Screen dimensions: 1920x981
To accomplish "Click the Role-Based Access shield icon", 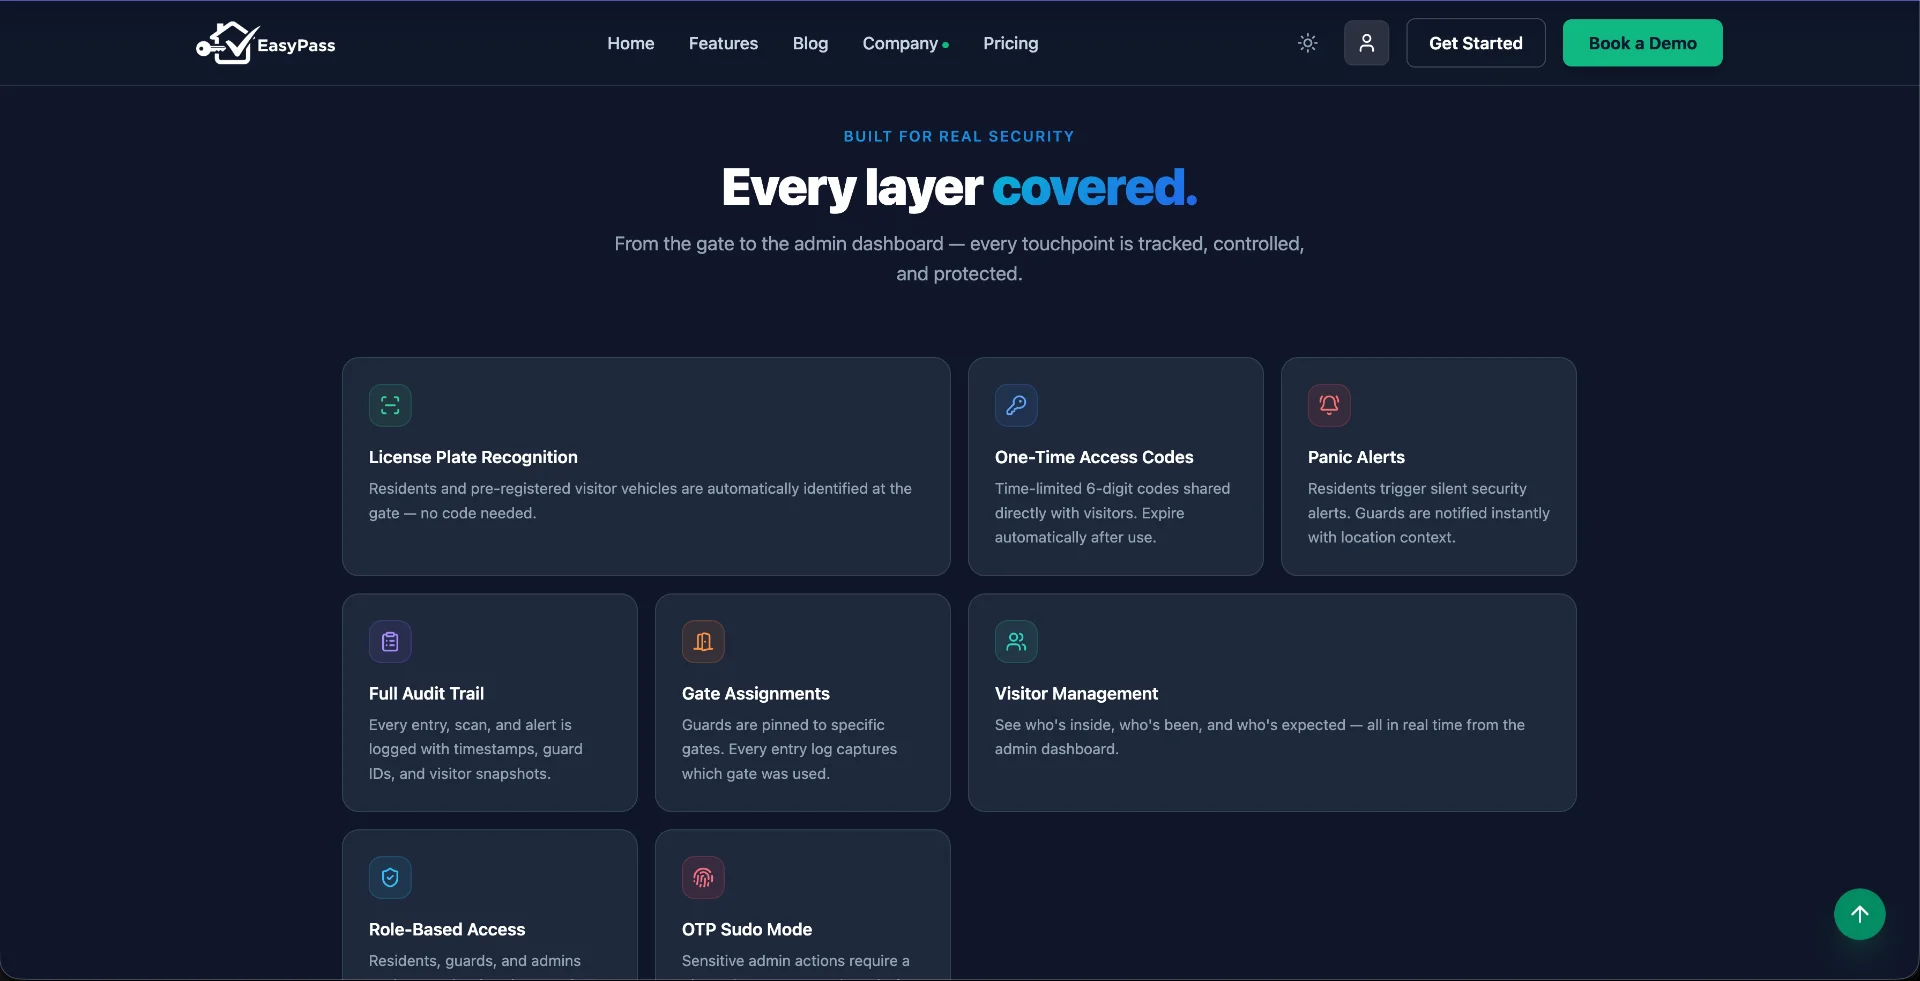I will coord(390,878).
